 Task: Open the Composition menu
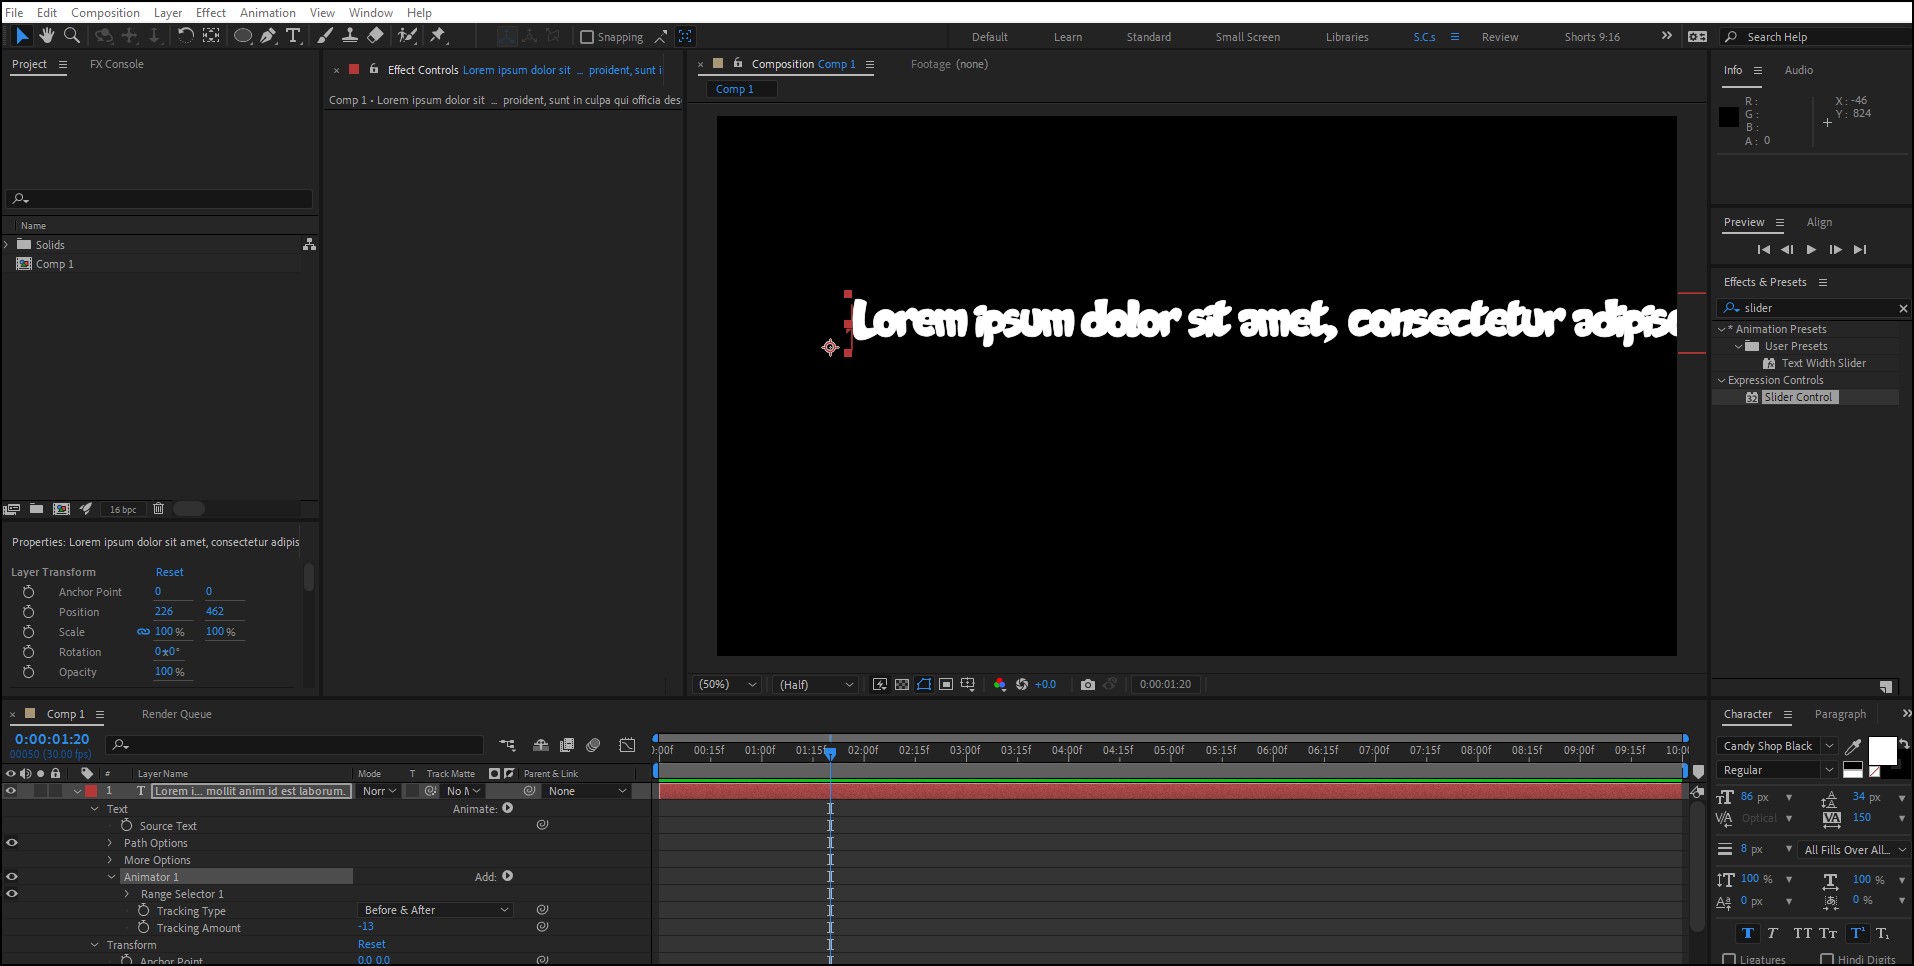click(105, 12)
